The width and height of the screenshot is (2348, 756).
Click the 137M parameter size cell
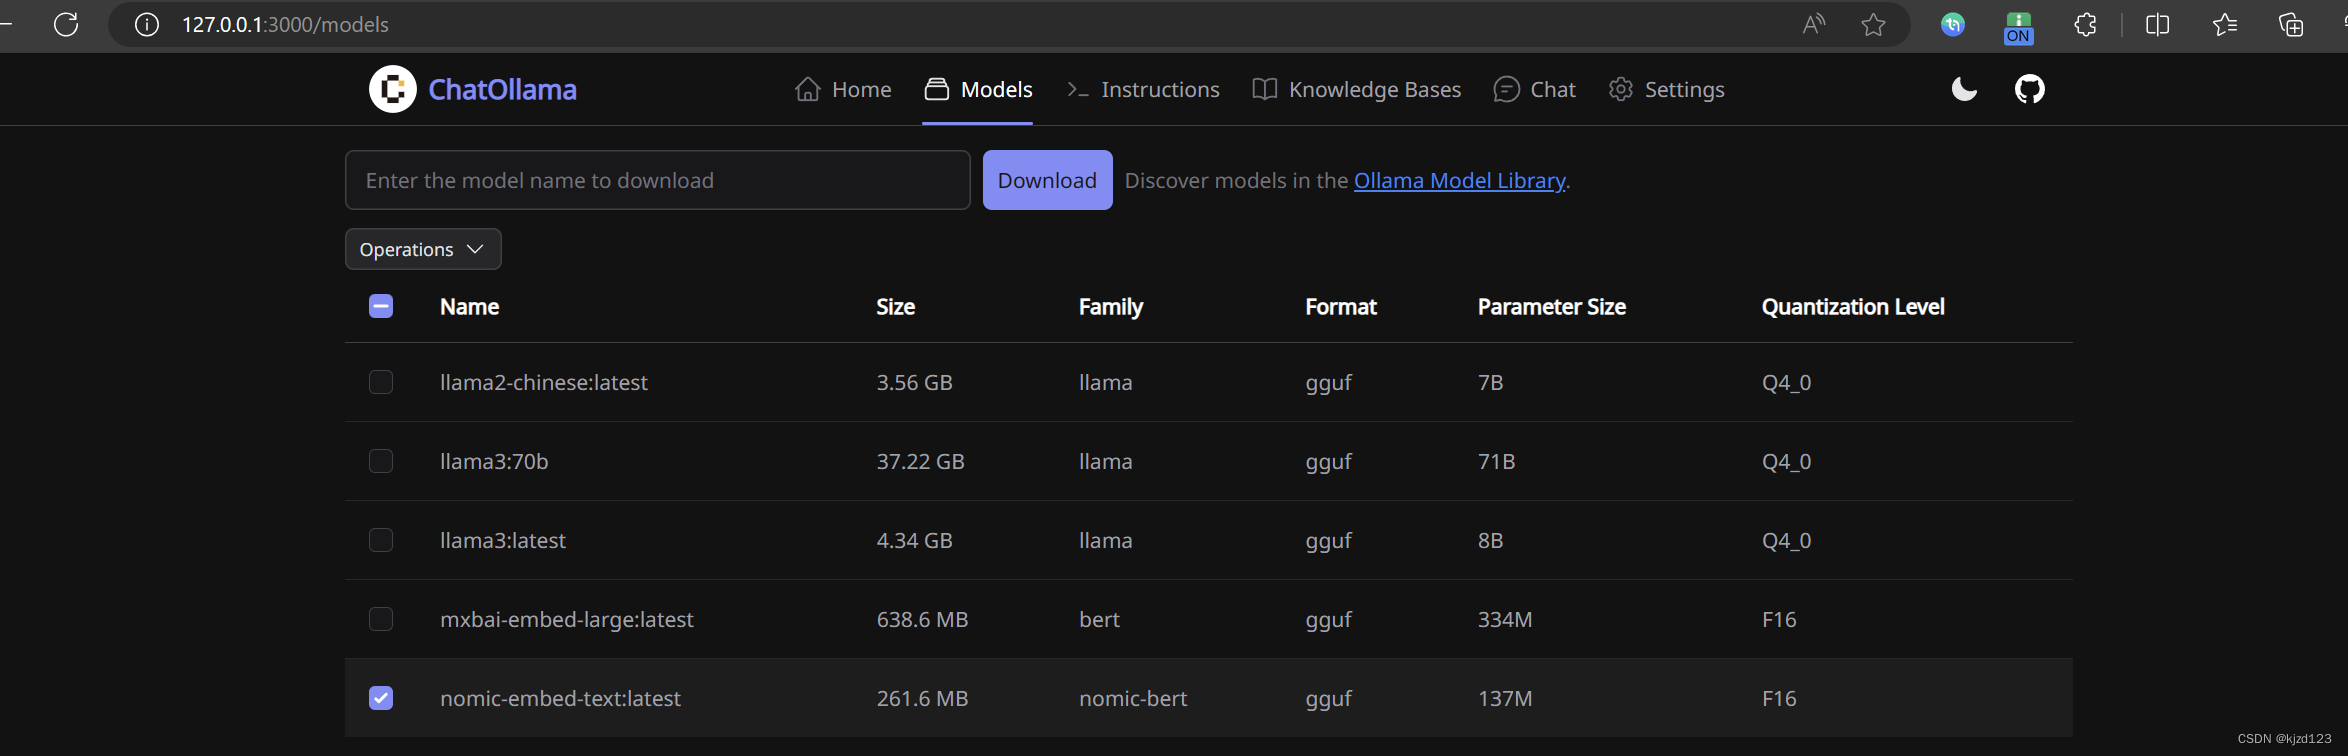pyautogui.click(x=1505, y=698)
